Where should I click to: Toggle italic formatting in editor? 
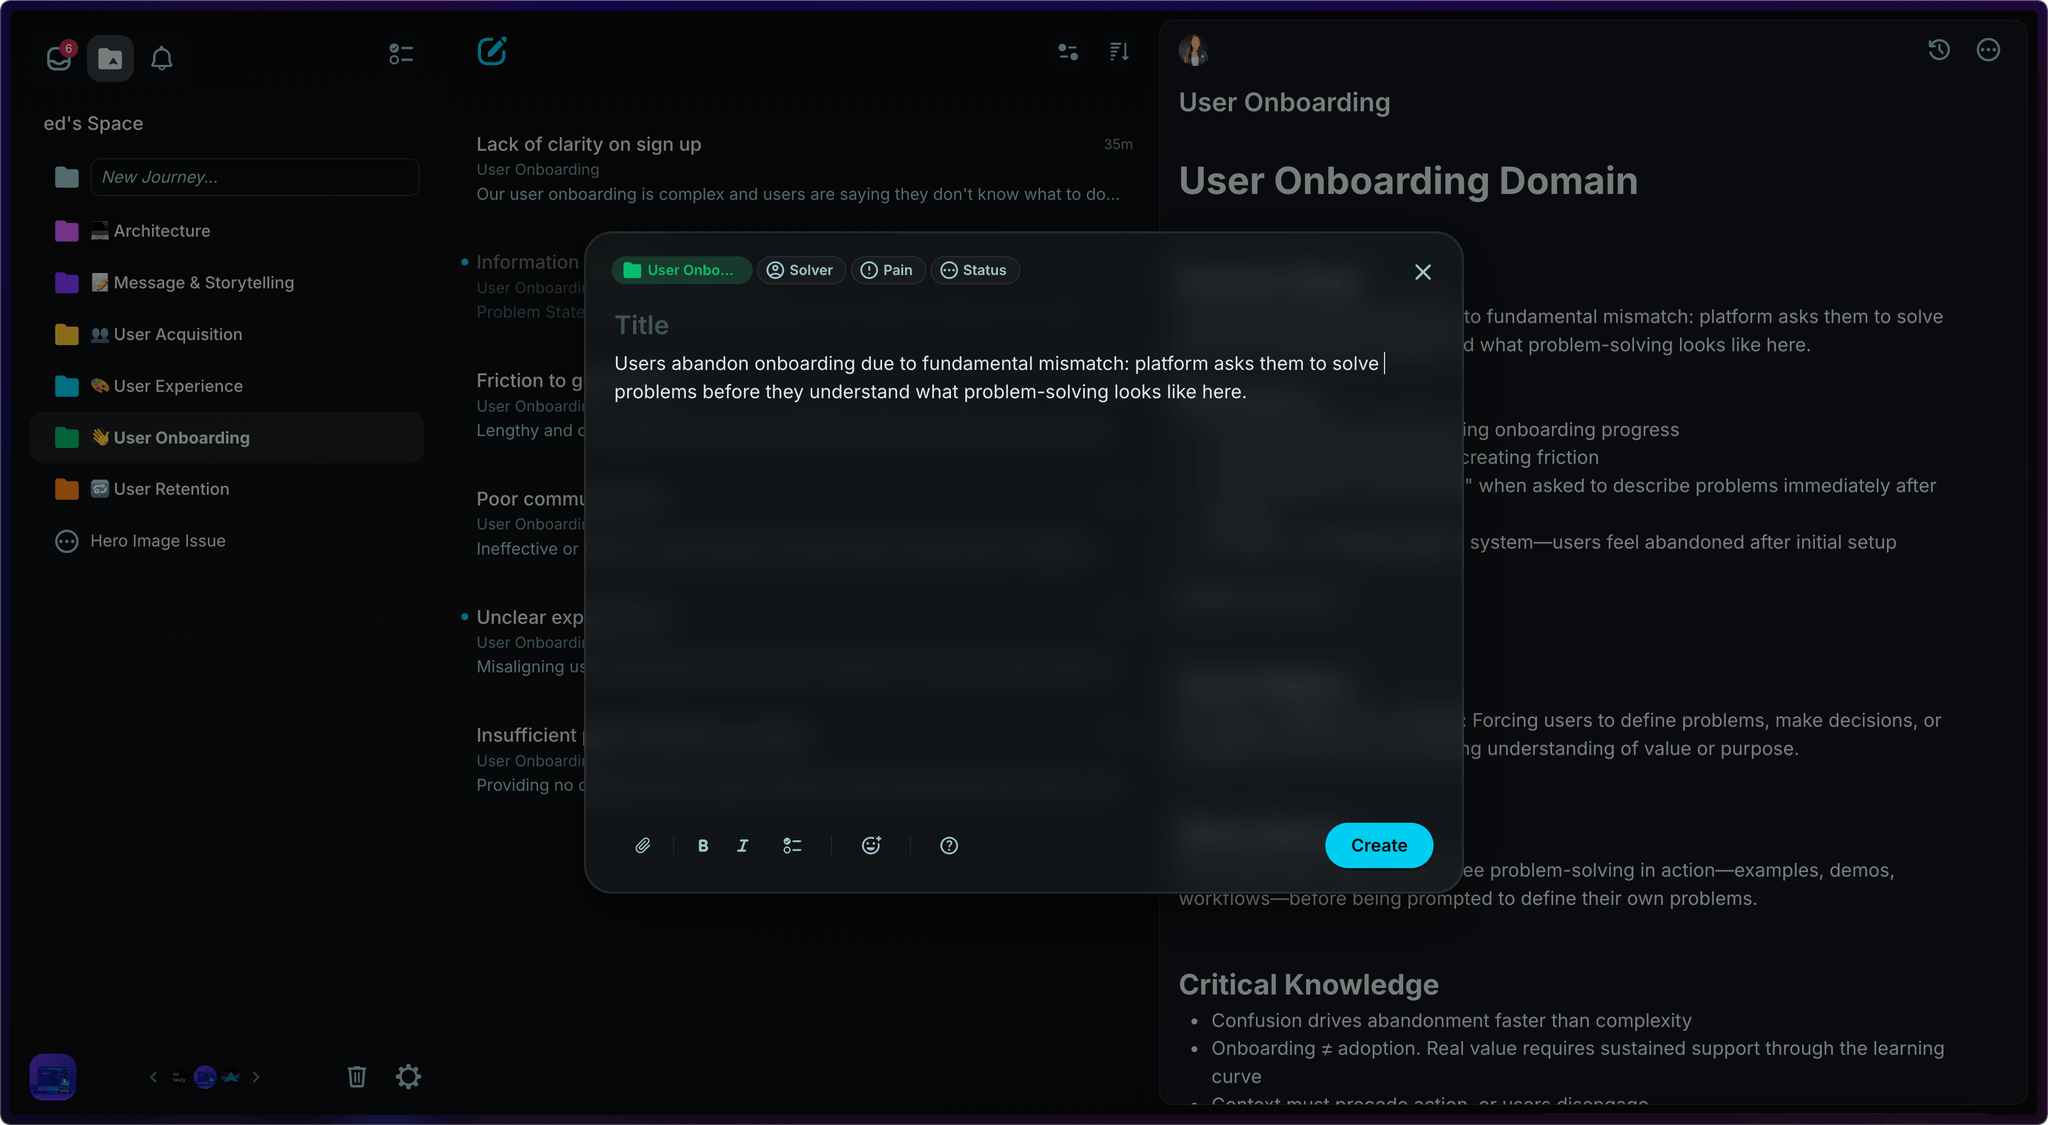click(x=742, y=846)
